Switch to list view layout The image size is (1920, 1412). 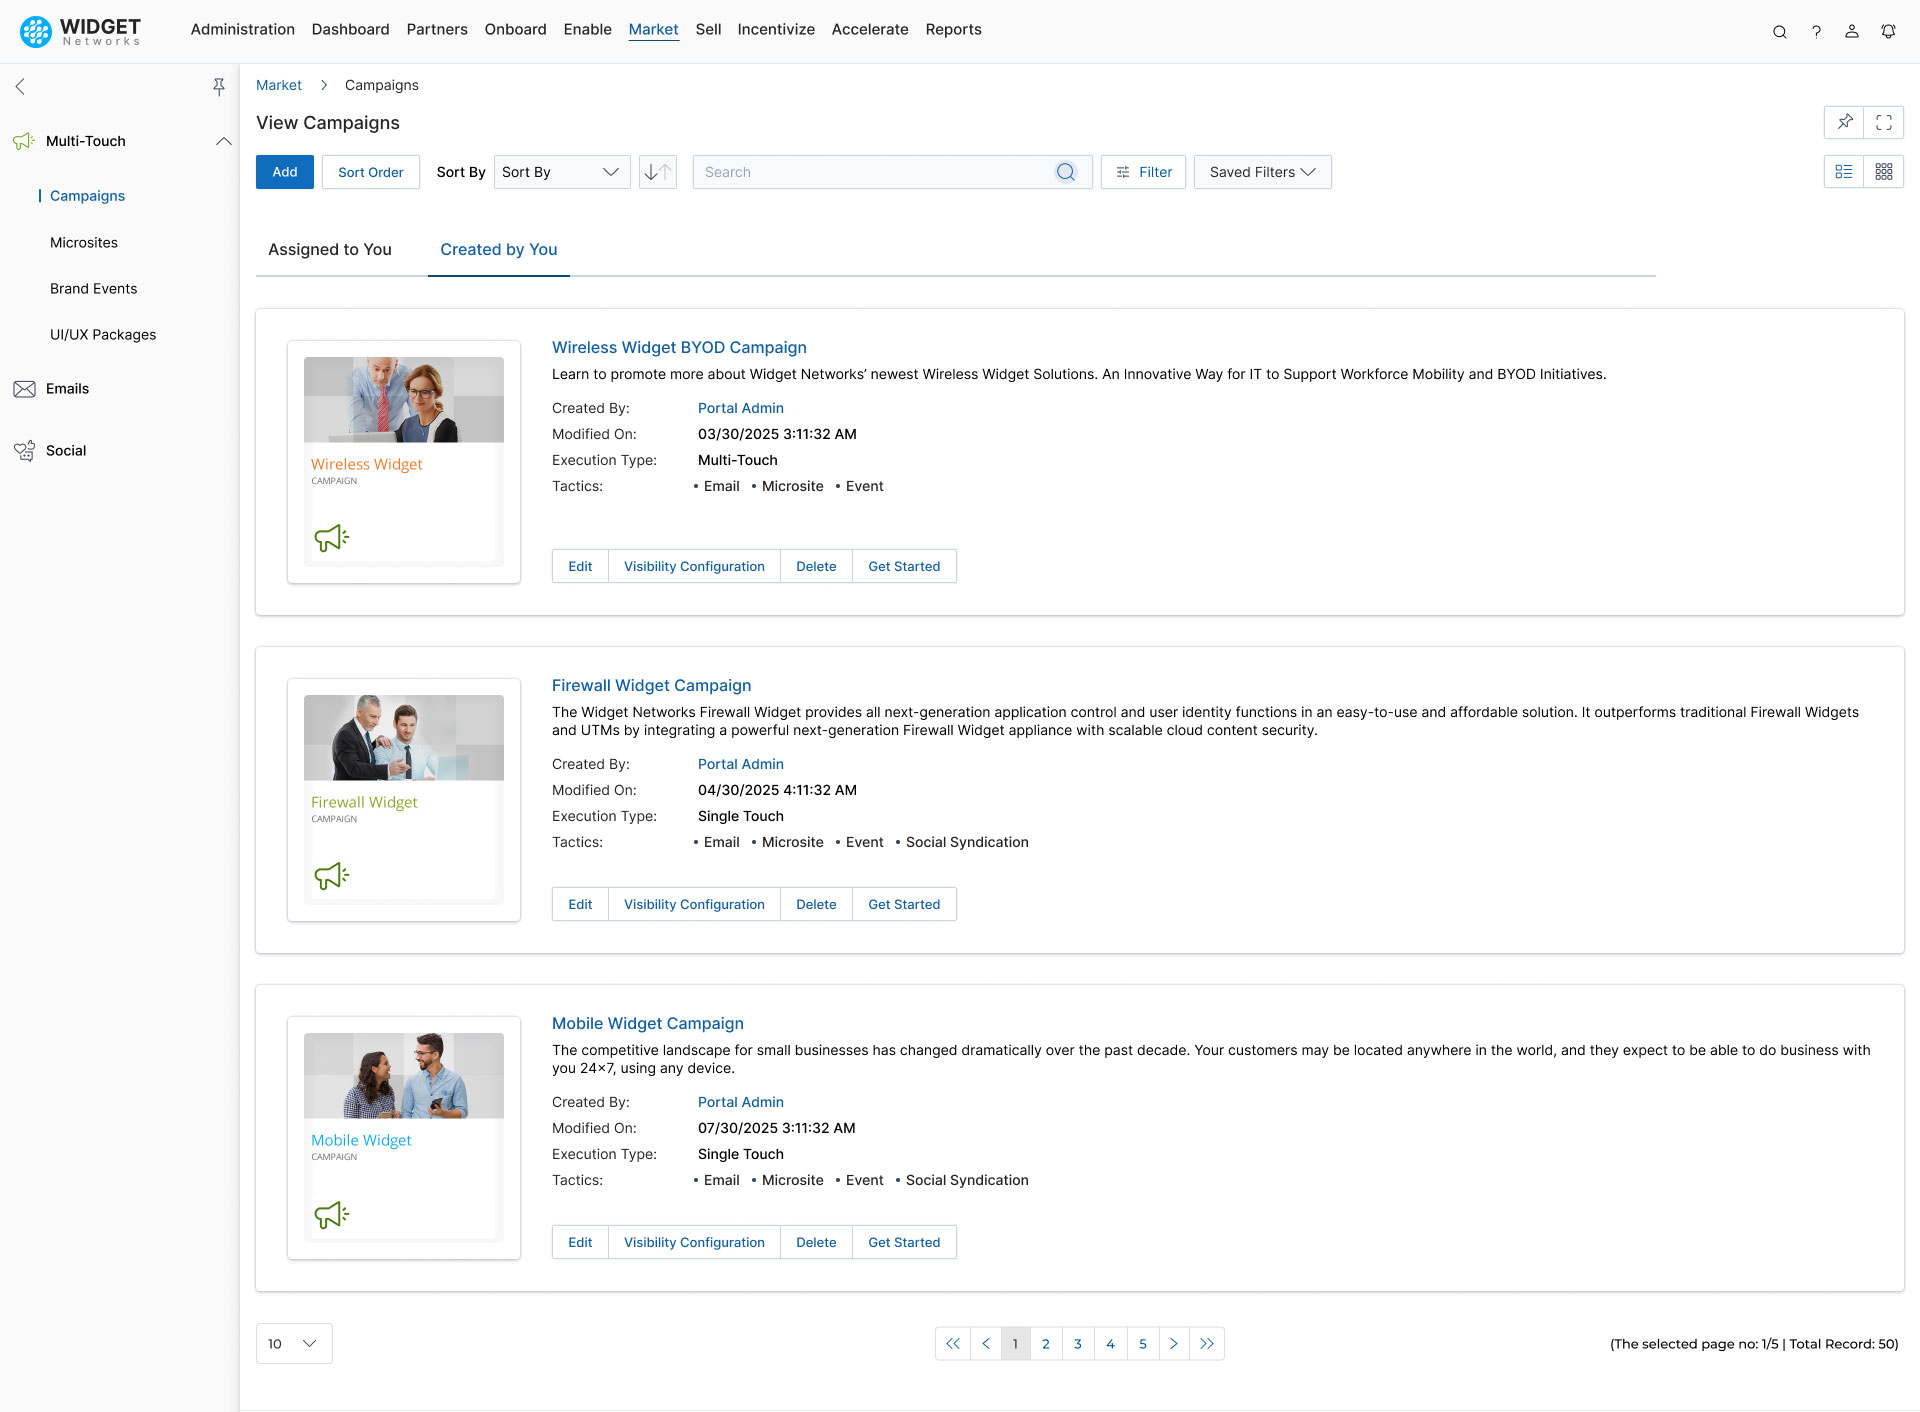pos(1844,171)
